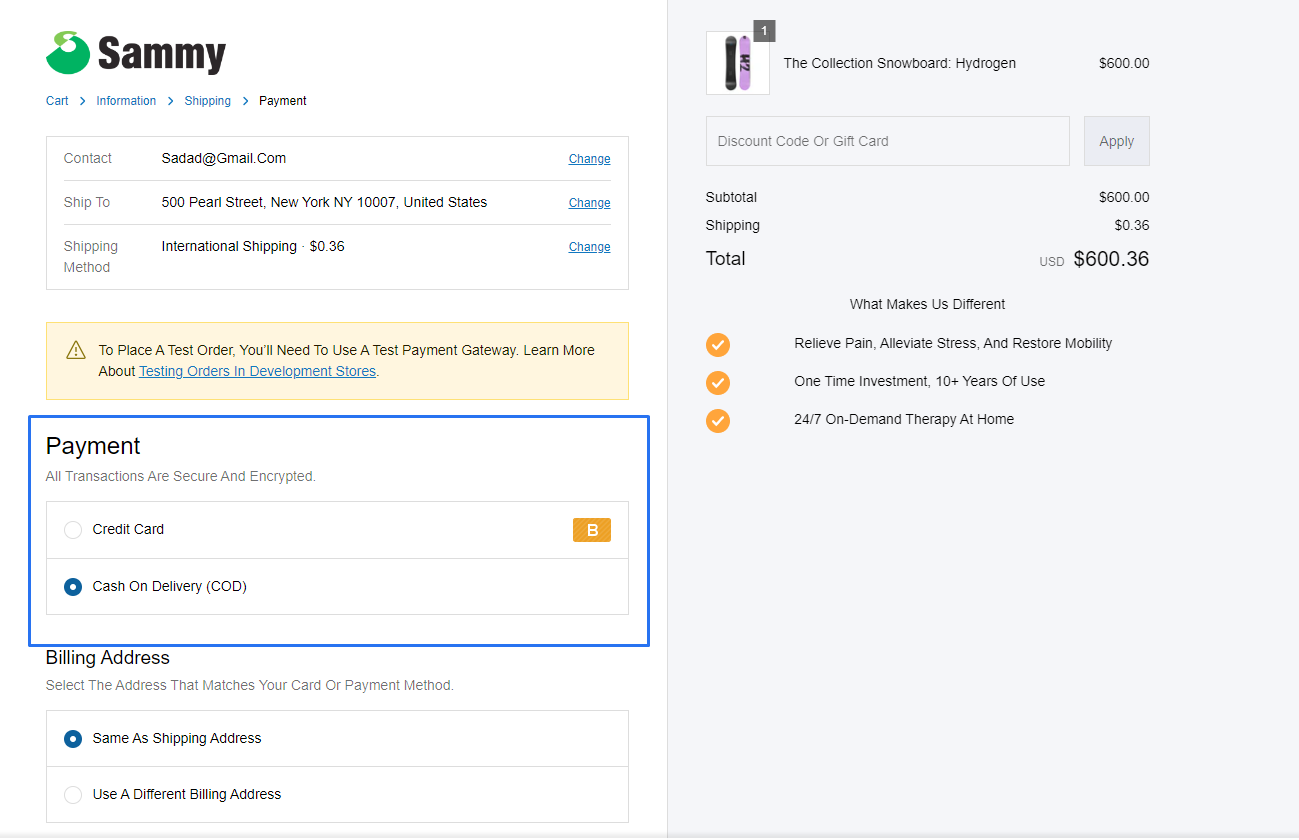This screenshot has width=1299, height=840.
Task: Click the orange B badge beside Credit Card
Action: [x=592, y=529]
